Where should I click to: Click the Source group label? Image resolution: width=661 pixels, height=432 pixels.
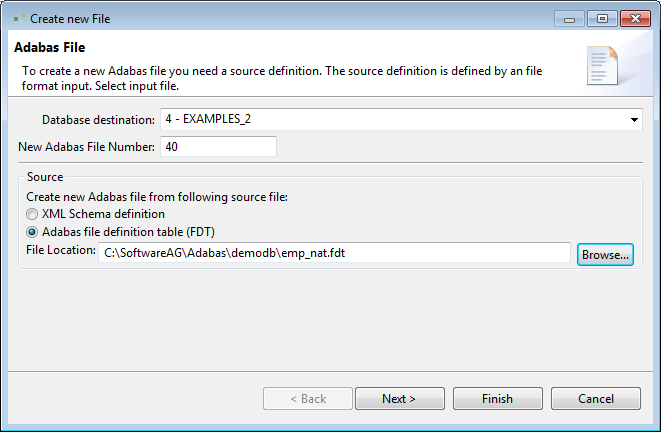(45, 177)
